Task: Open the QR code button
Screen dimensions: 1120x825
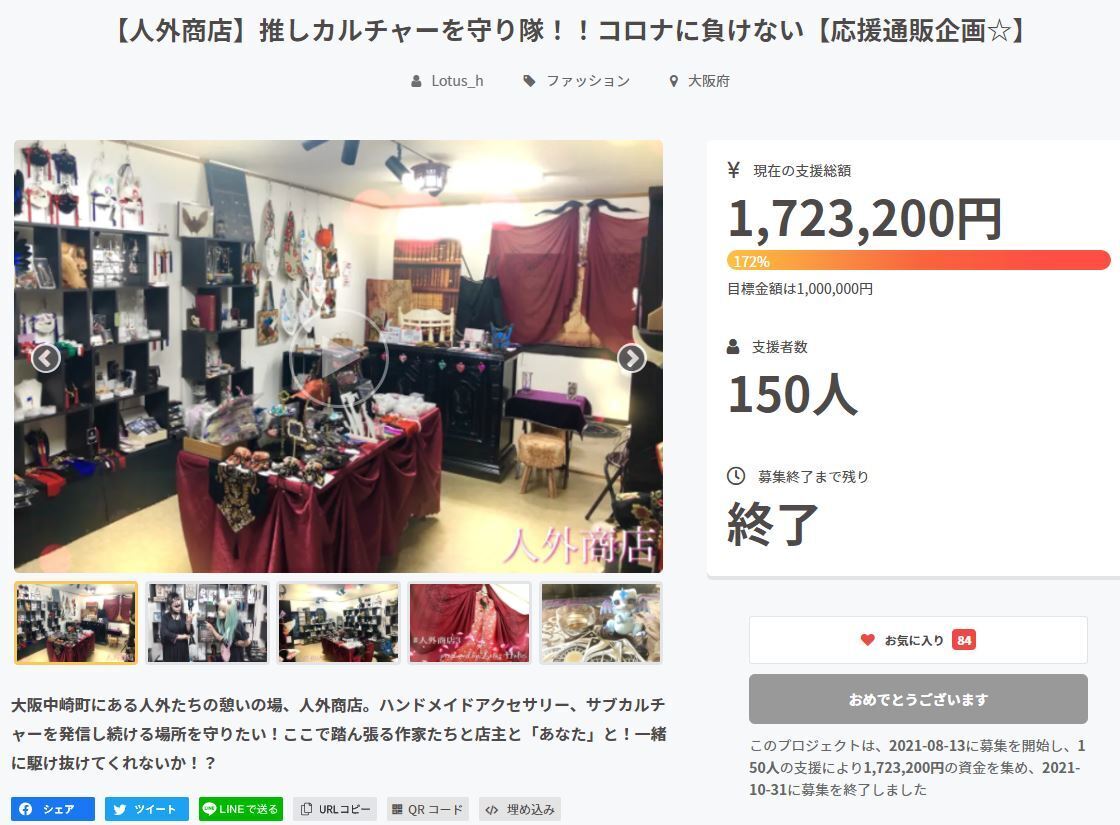Action: coord(428,809)
